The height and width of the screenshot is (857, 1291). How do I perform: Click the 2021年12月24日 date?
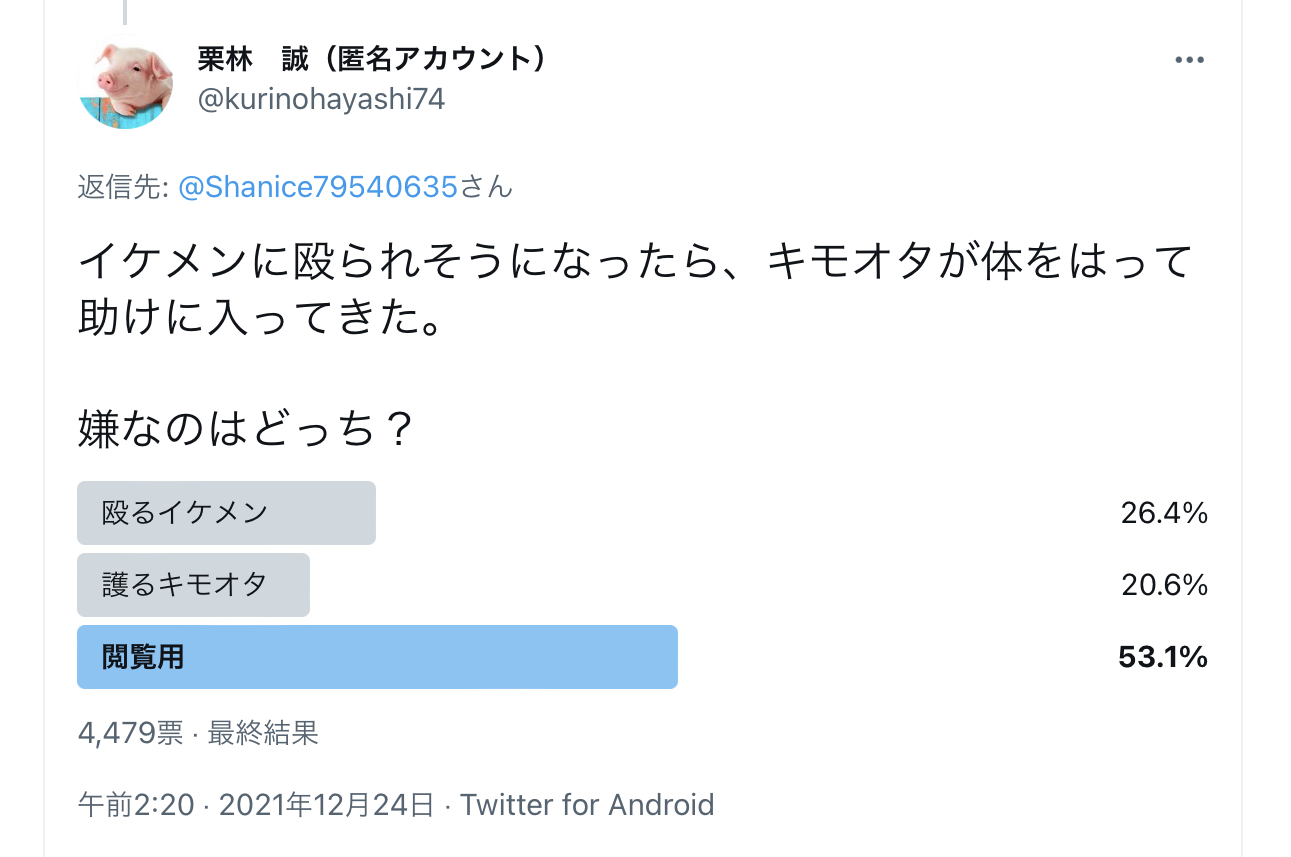point(326,805)
